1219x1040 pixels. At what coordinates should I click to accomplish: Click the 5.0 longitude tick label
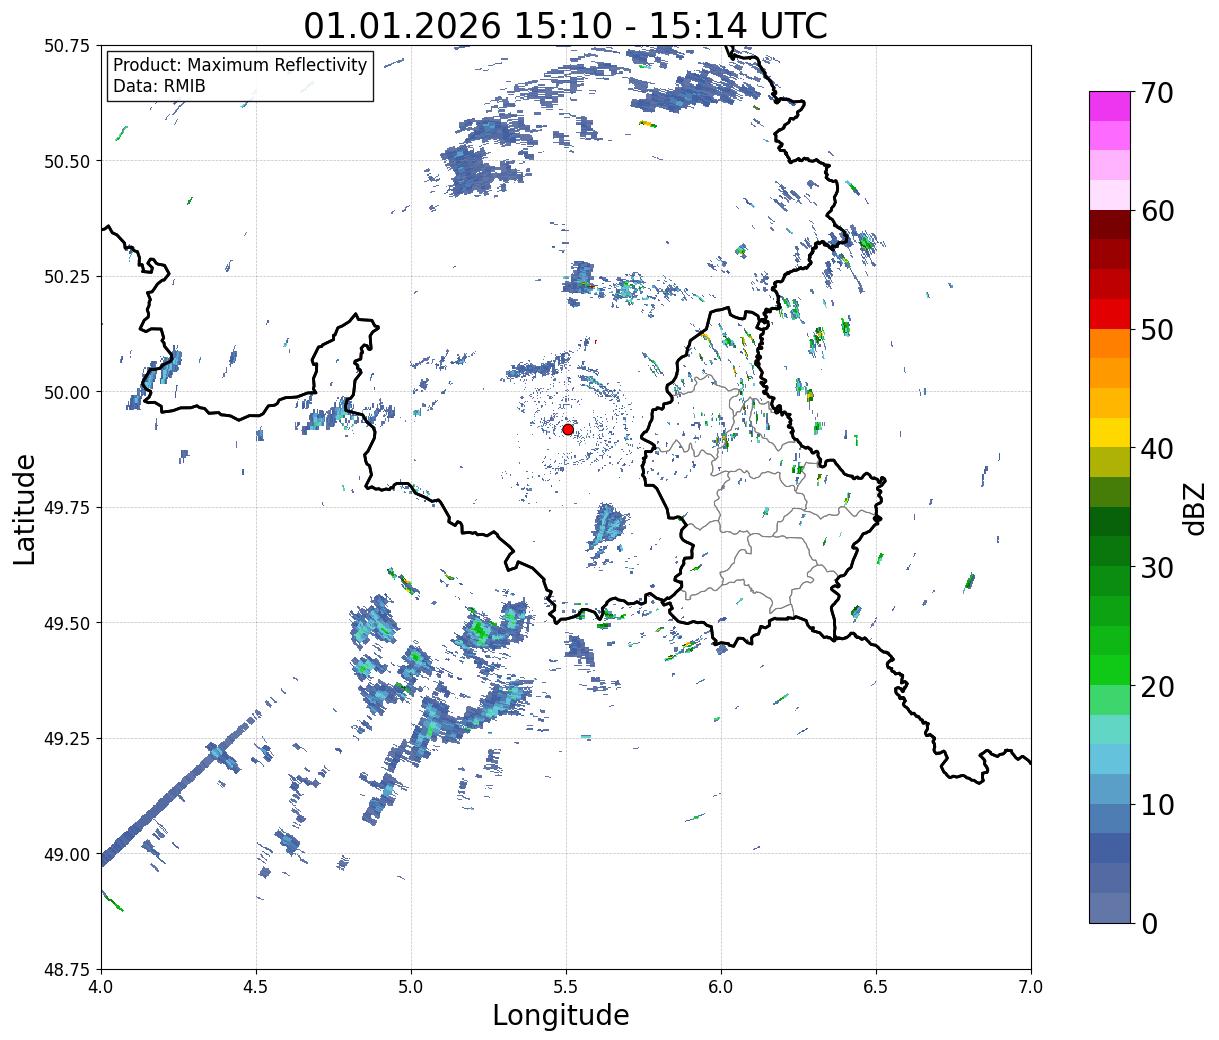[x=411, y=986]
